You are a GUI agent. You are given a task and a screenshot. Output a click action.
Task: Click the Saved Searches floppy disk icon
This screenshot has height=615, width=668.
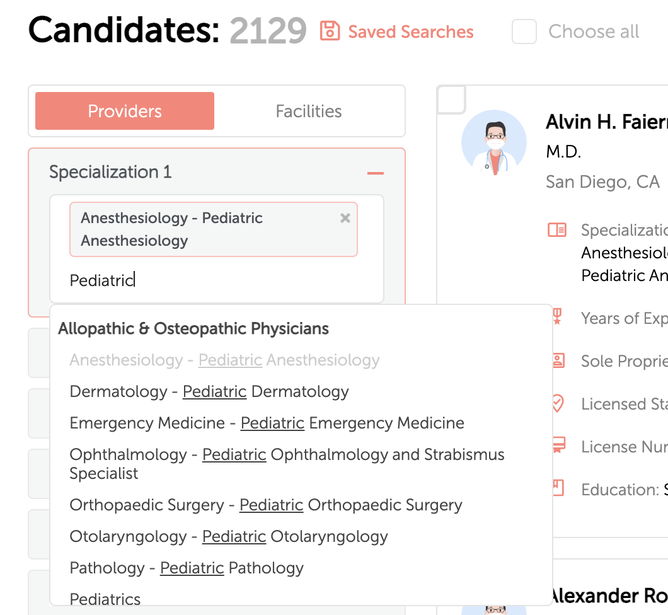coord(330,31)
